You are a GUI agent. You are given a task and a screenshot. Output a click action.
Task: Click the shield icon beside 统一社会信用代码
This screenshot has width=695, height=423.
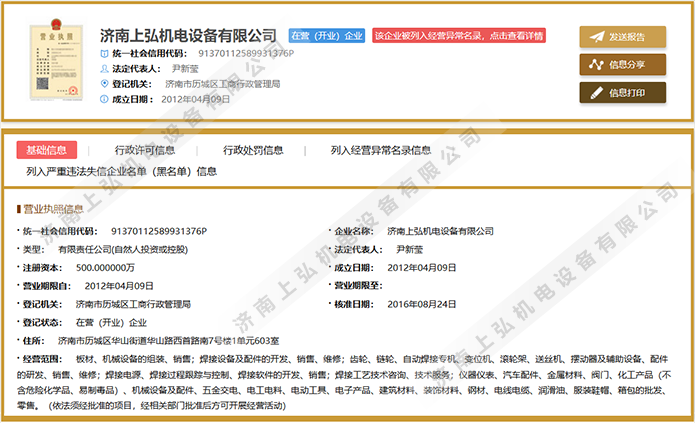click(x=104, y=54)
